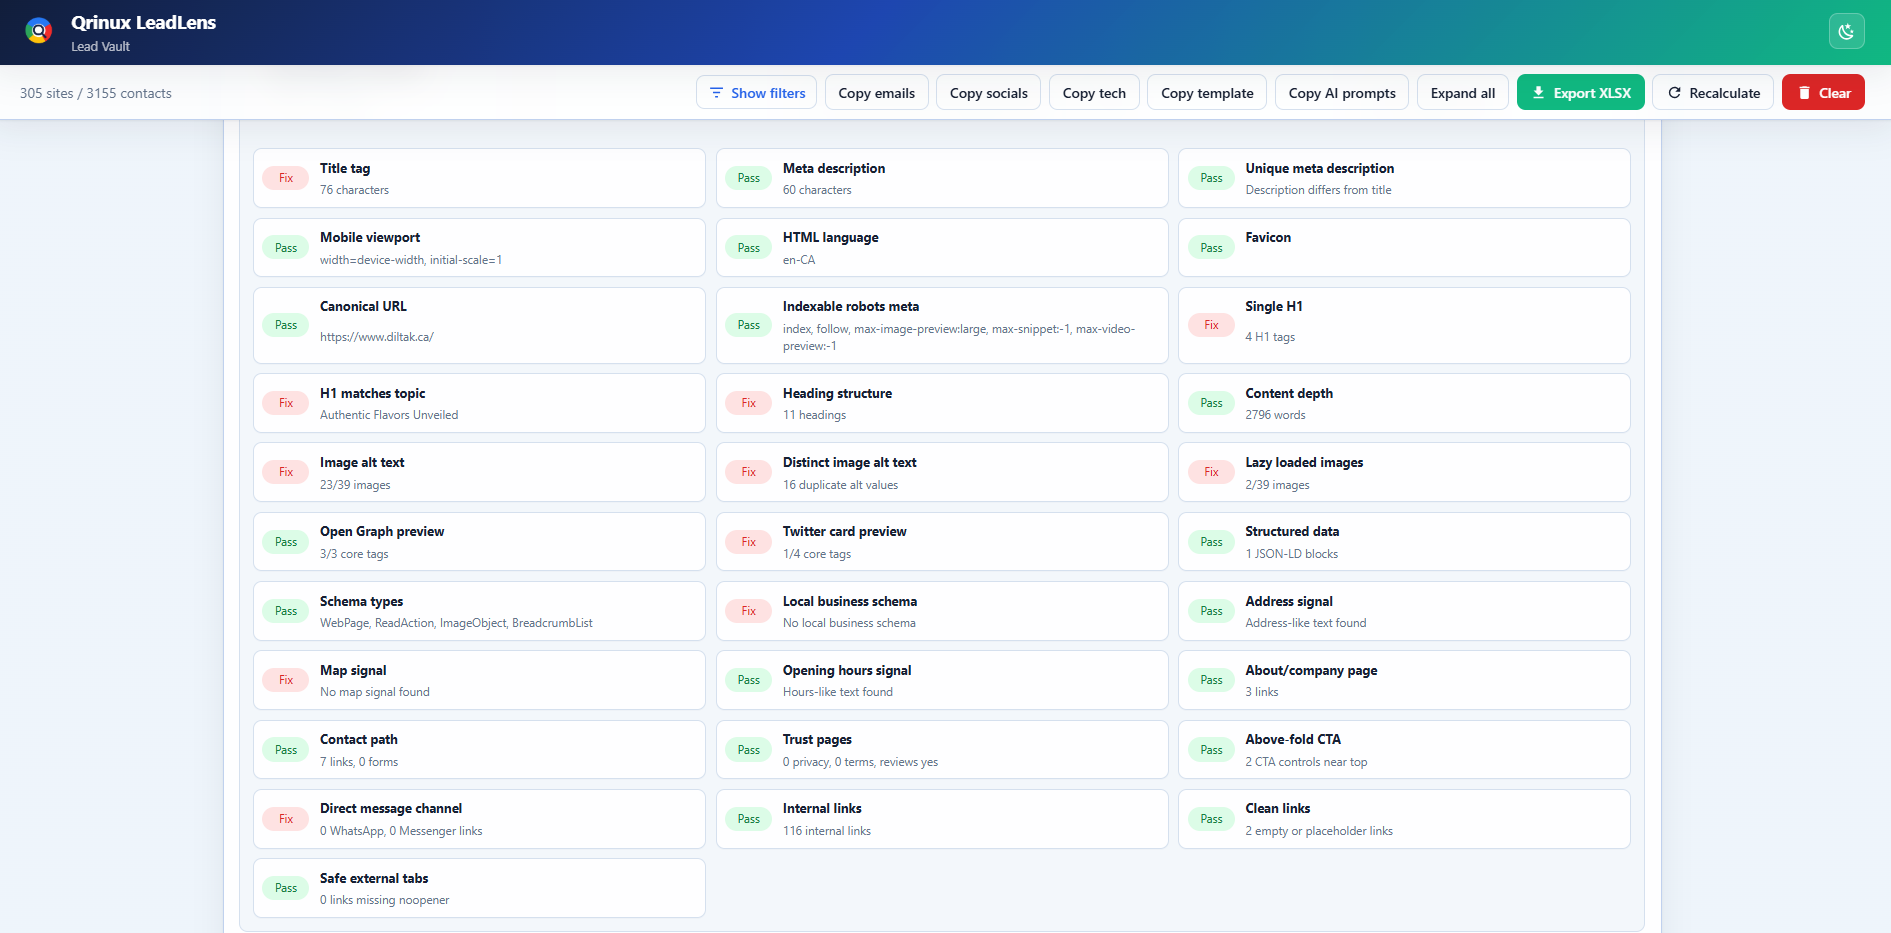Click Copy socials button
This screenshot has height=933, width=1891.
(989, 93)
